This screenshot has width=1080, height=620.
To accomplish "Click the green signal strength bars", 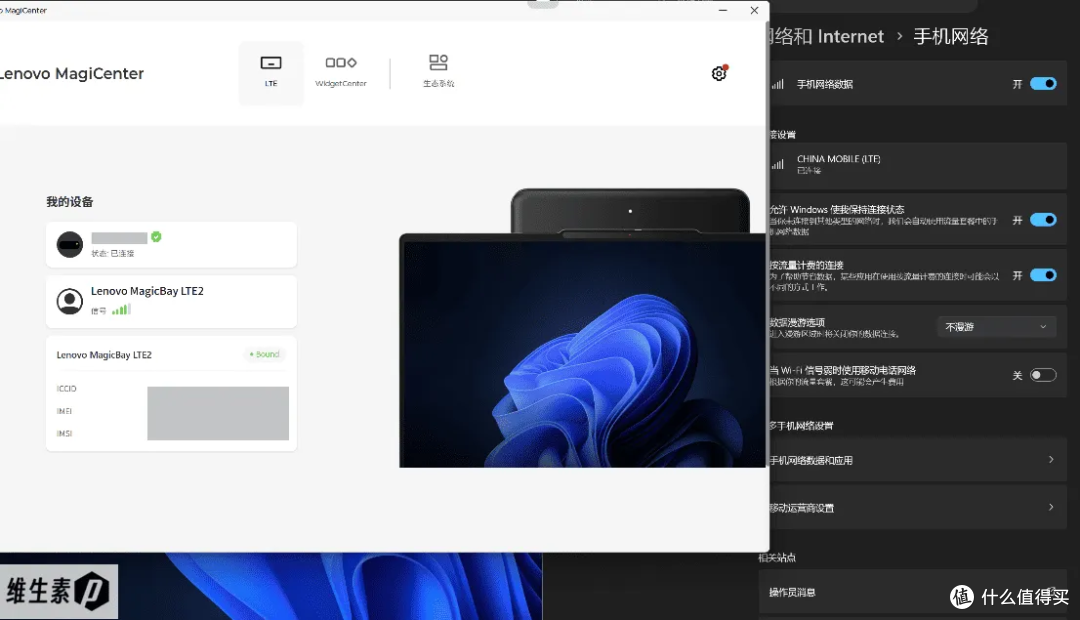I will [121, 310].
